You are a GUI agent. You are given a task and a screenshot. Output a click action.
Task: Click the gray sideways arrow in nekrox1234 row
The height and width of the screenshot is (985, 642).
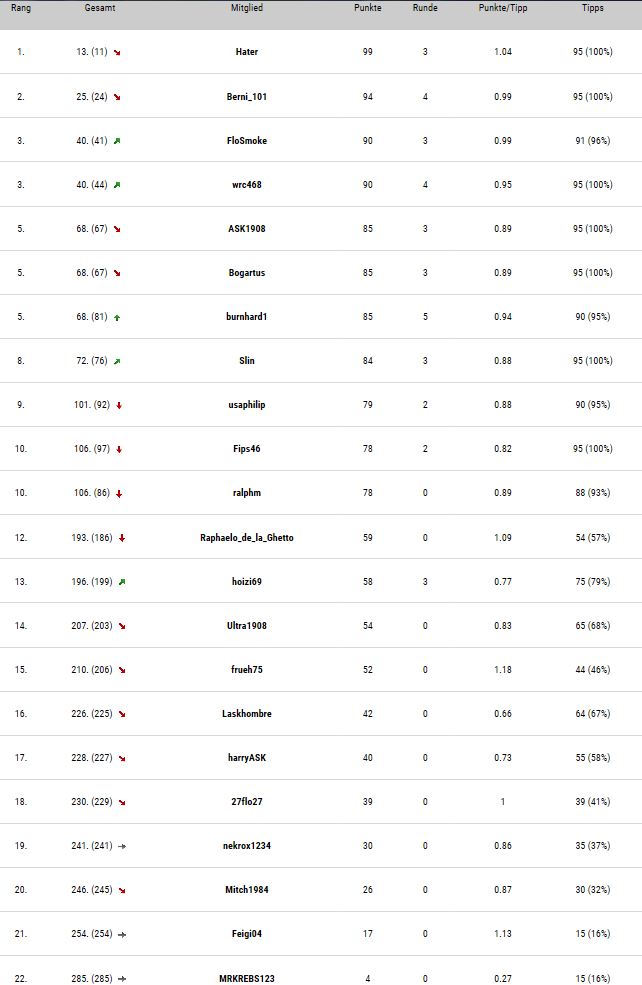[122, 846]
